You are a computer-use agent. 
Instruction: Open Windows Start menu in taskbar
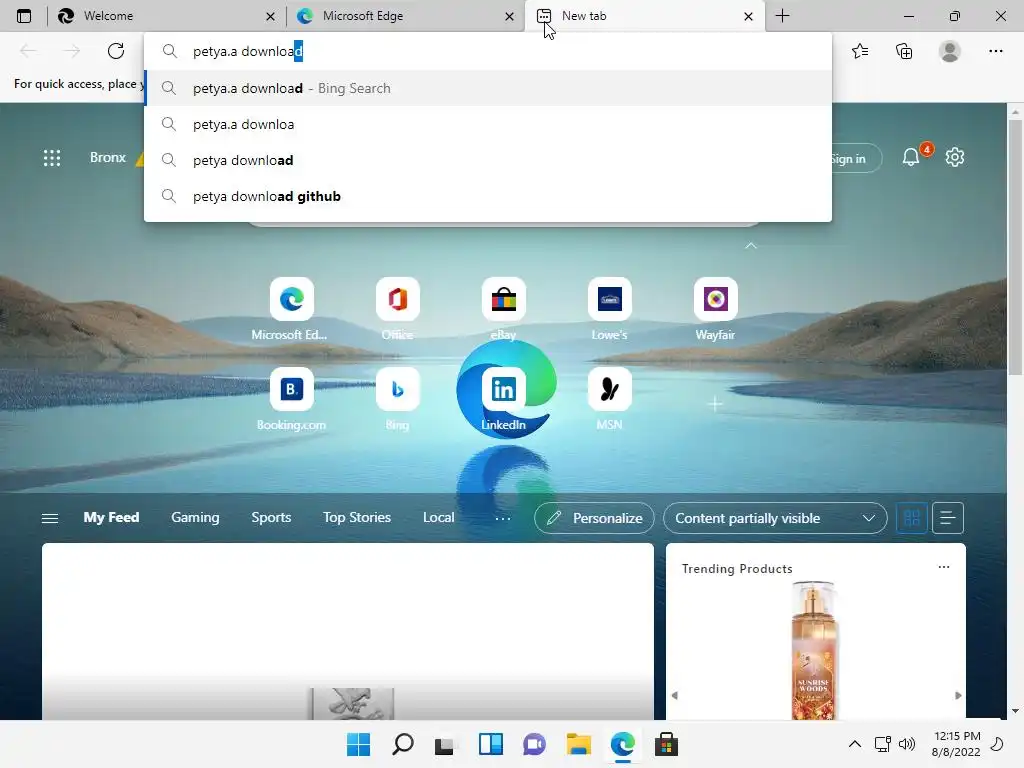point(358,744)
